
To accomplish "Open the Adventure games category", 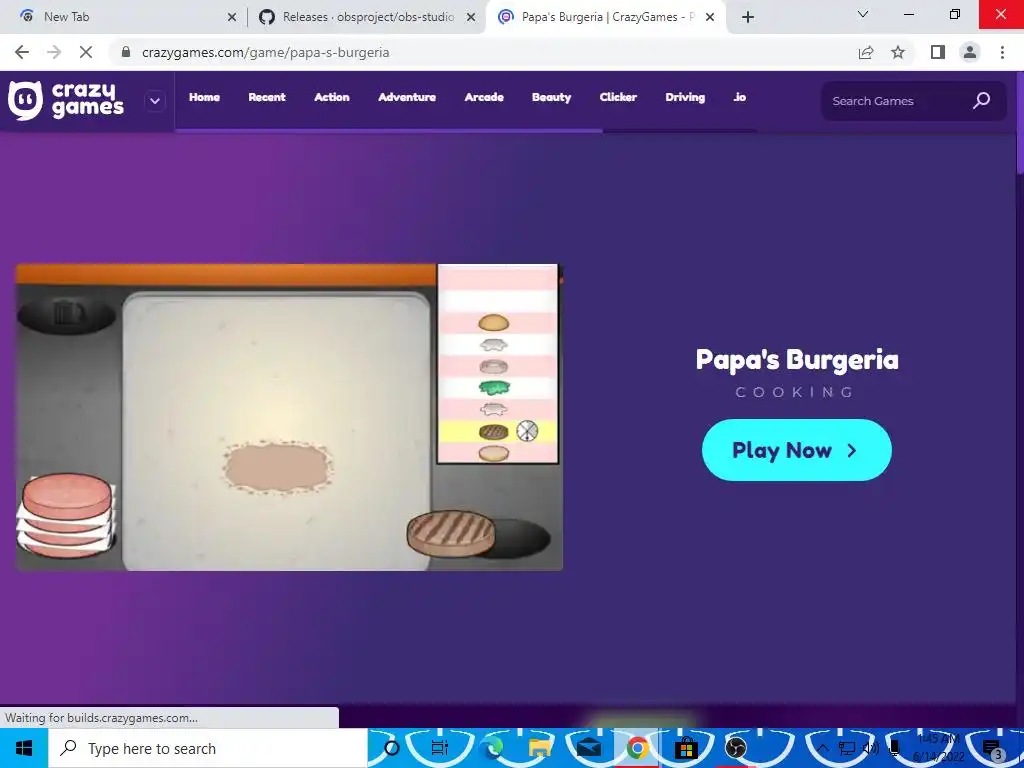I will pyautogui.click(x=407, y=97).
